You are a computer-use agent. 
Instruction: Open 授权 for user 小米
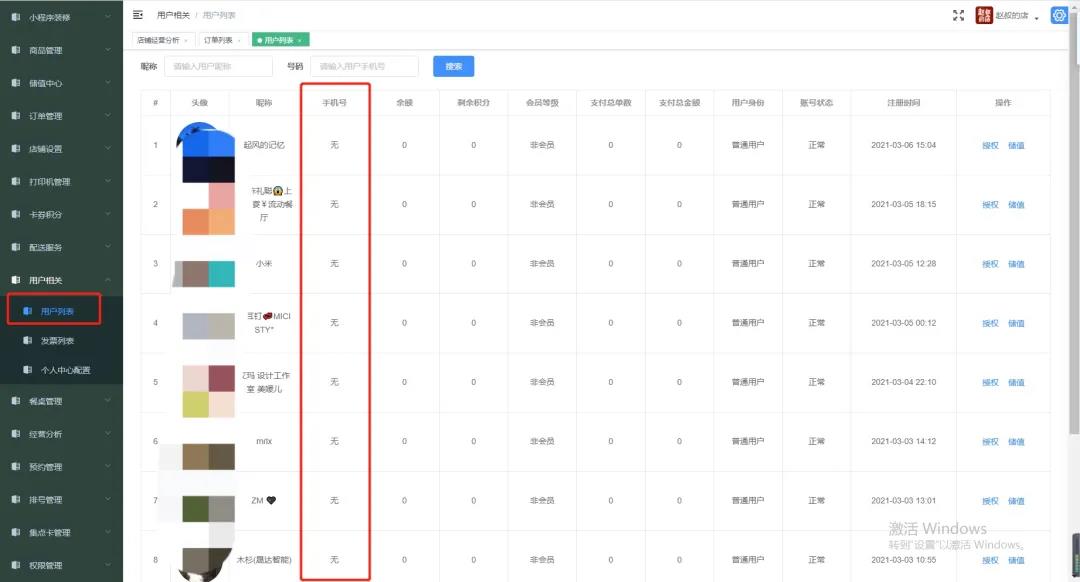click(x=990, y=263)
